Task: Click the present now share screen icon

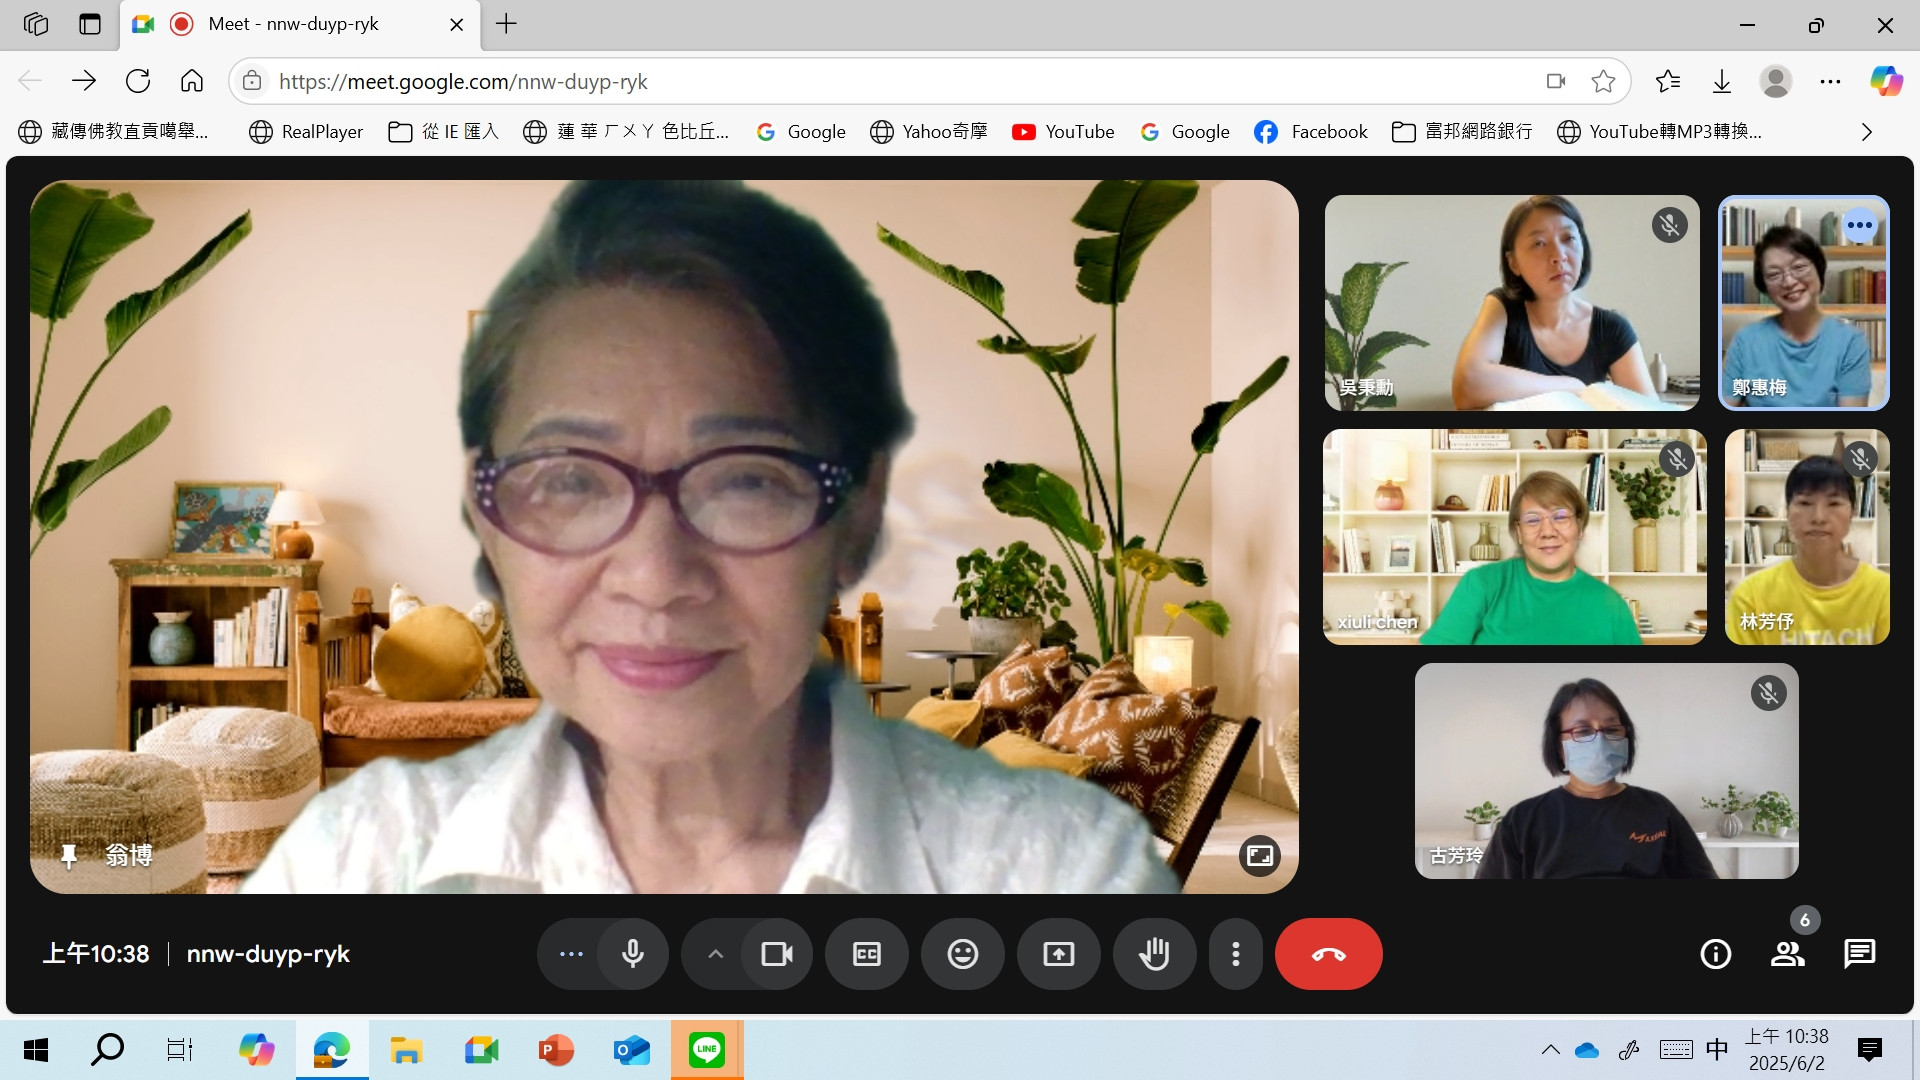Action: coord(1058,954)
